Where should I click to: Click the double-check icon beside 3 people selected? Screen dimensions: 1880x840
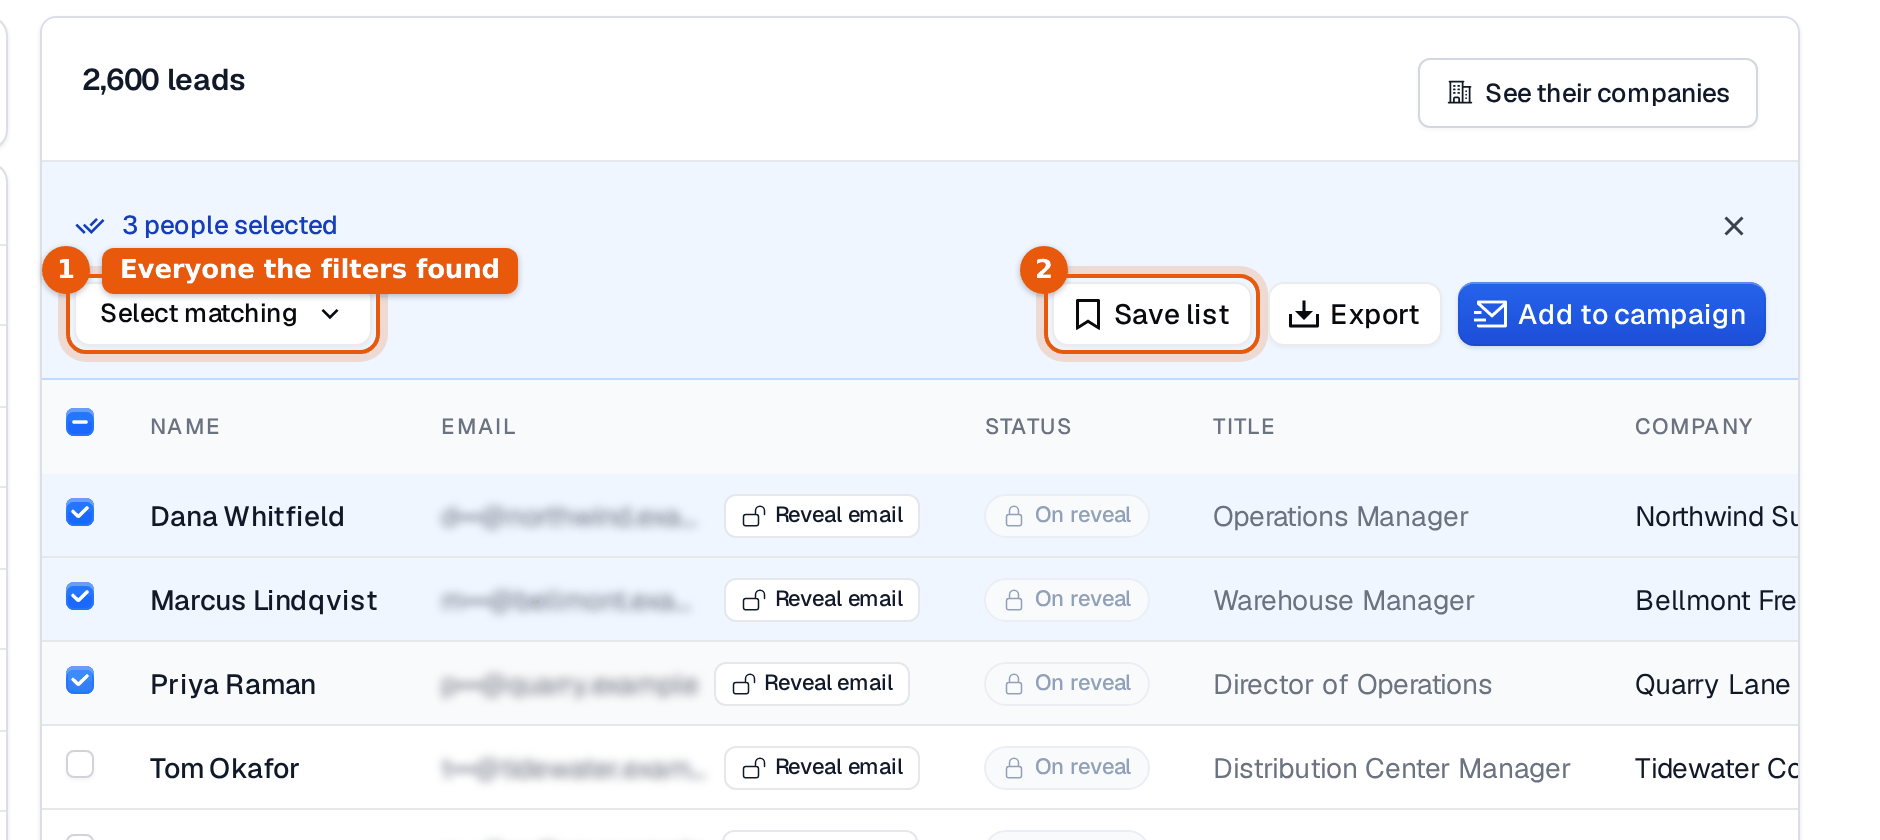[90, 226]
